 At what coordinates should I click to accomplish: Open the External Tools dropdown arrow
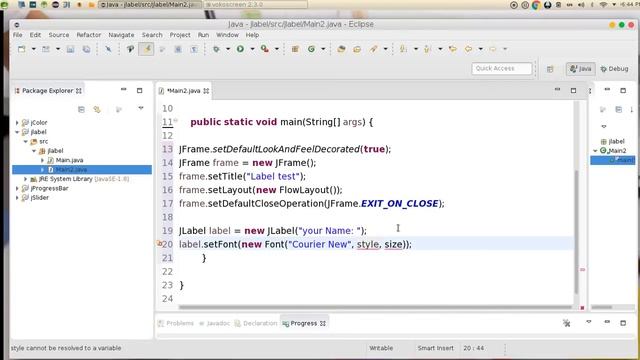coord(277,49)
